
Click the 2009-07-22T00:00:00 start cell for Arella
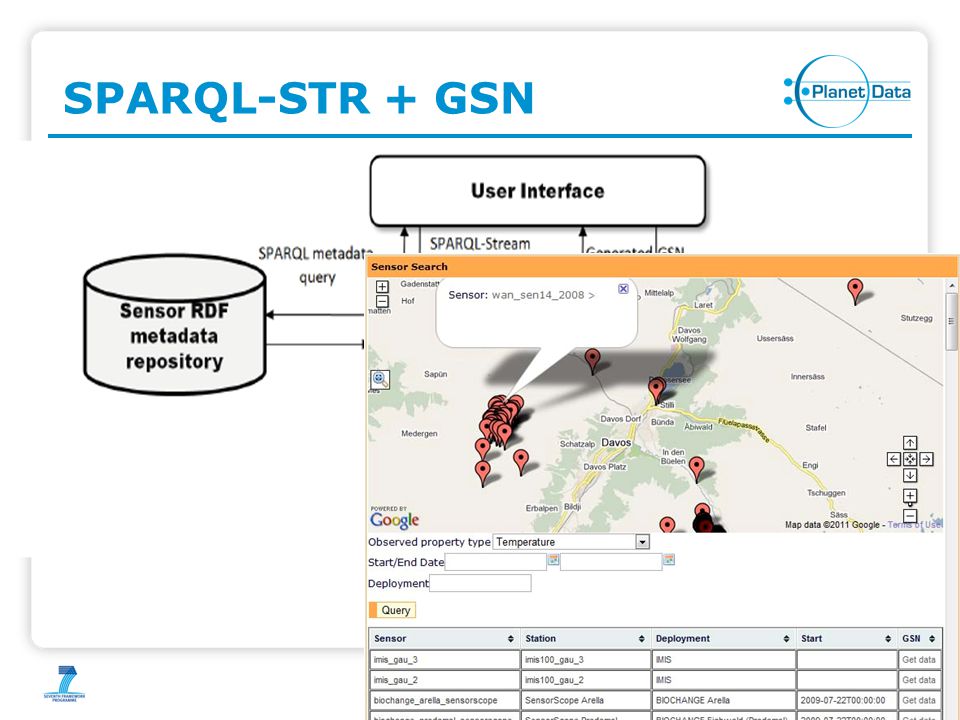pos(847,700)
